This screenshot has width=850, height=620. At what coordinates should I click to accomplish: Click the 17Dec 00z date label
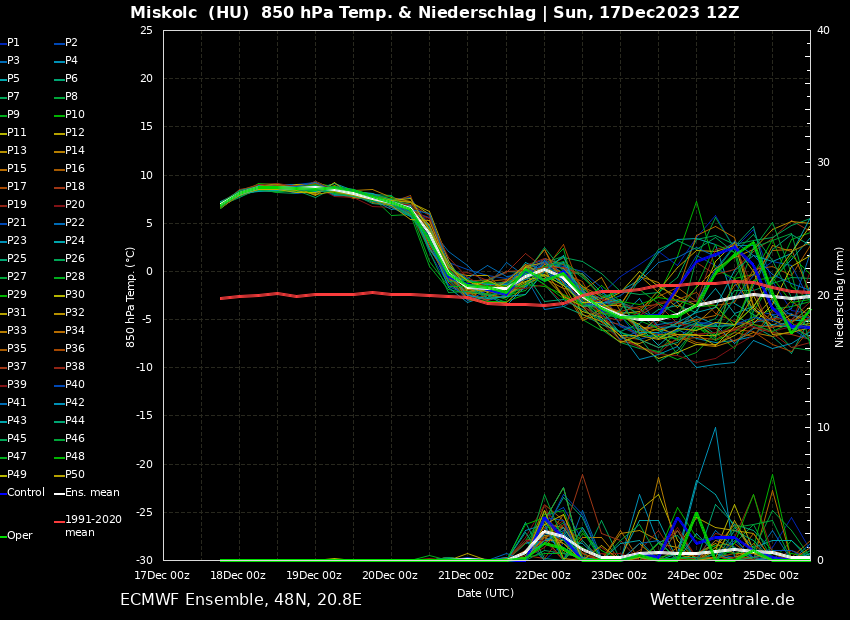point(162,575)
